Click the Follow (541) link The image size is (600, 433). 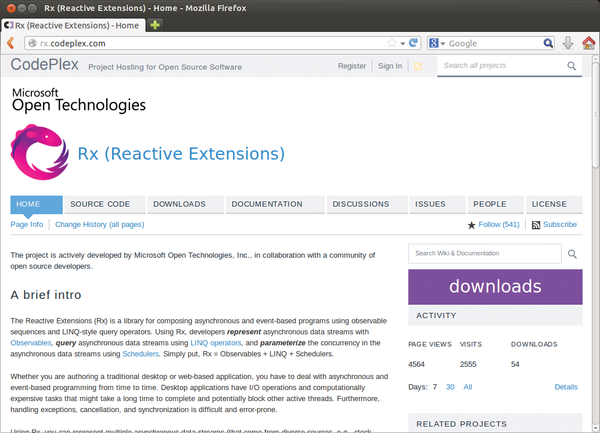499,225
